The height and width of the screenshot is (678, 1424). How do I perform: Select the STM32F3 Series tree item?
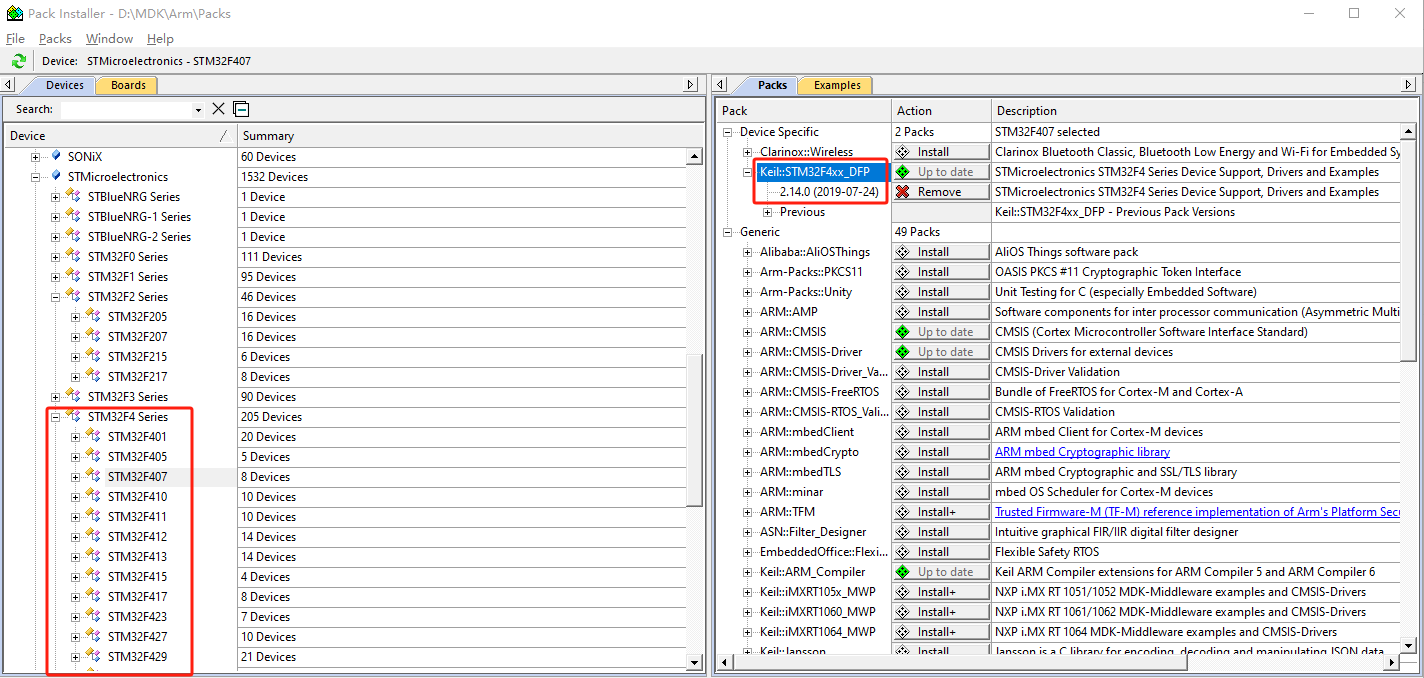(128, 397)
